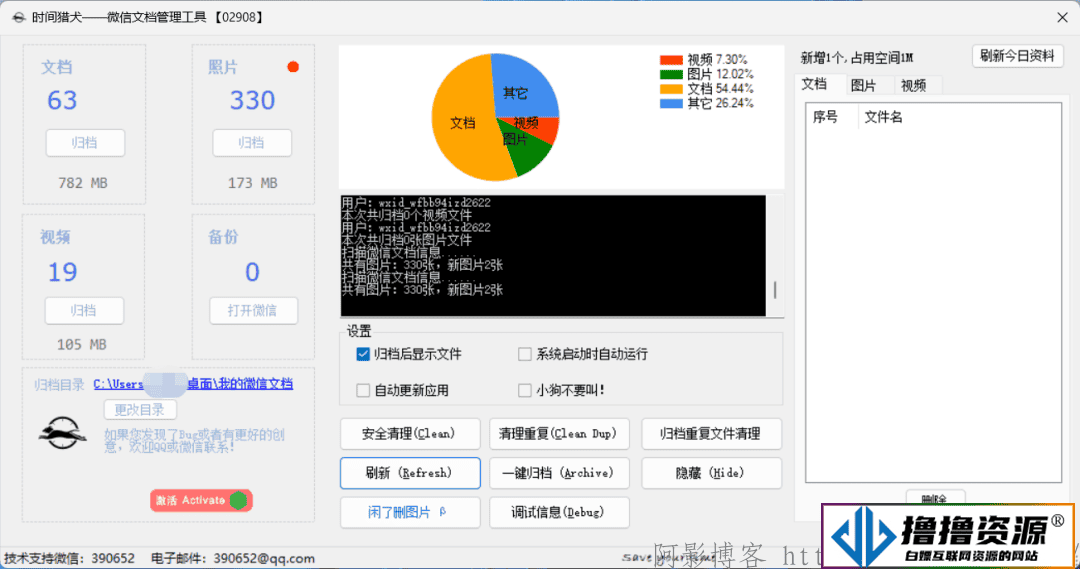Viewport: 1080px width, 569px height.
Task: Click 清理重复(Clean Dup) button
Action: (x=559, y=434)
